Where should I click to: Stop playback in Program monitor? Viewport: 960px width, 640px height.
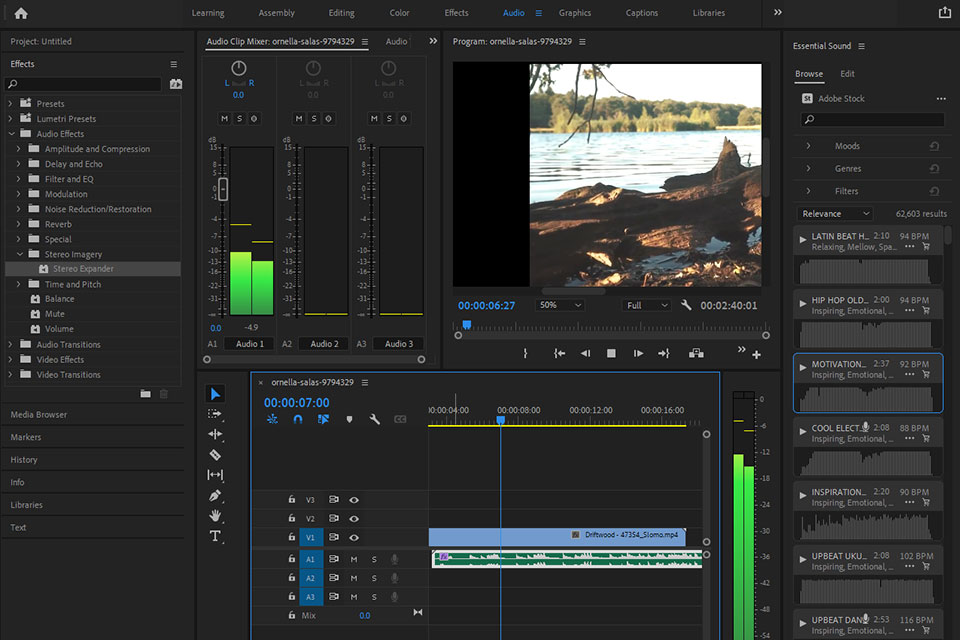click(611, 353)
